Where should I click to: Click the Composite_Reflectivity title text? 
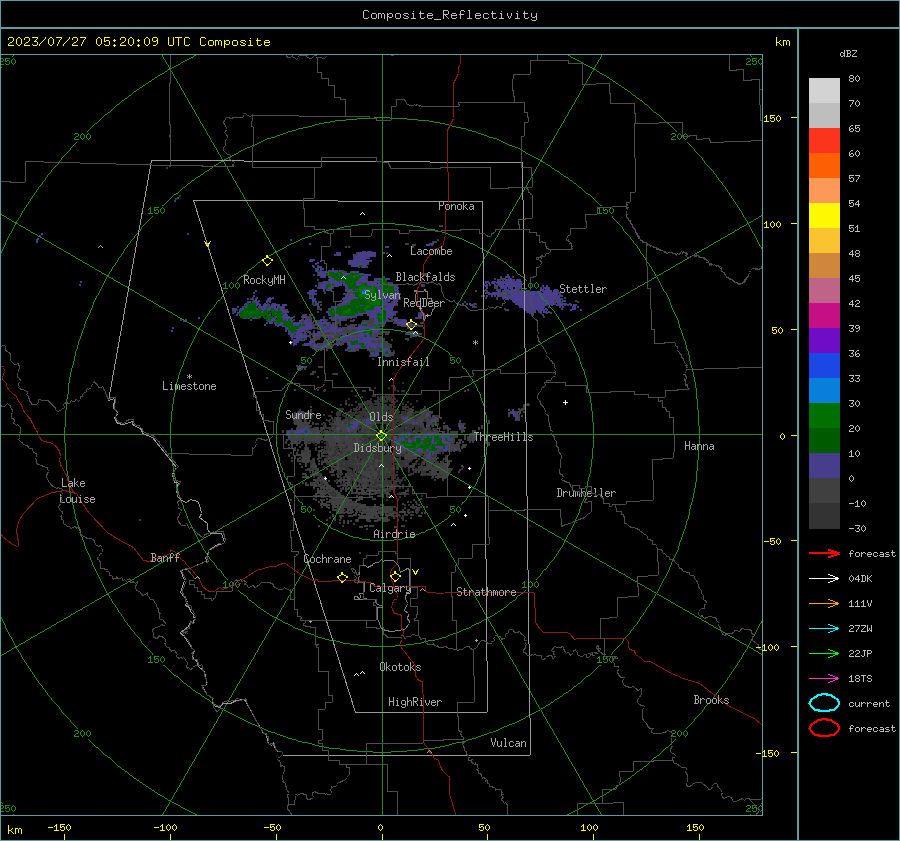(450, 15)
